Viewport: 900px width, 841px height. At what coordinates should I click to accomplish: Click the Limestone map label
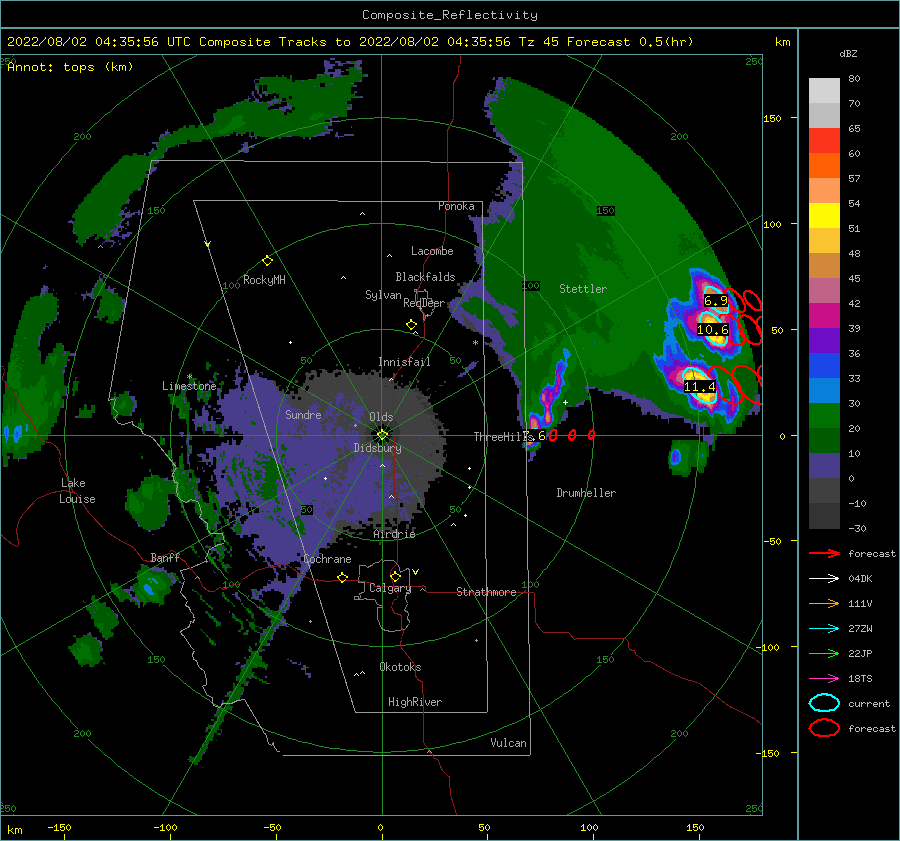pos(189,386)
